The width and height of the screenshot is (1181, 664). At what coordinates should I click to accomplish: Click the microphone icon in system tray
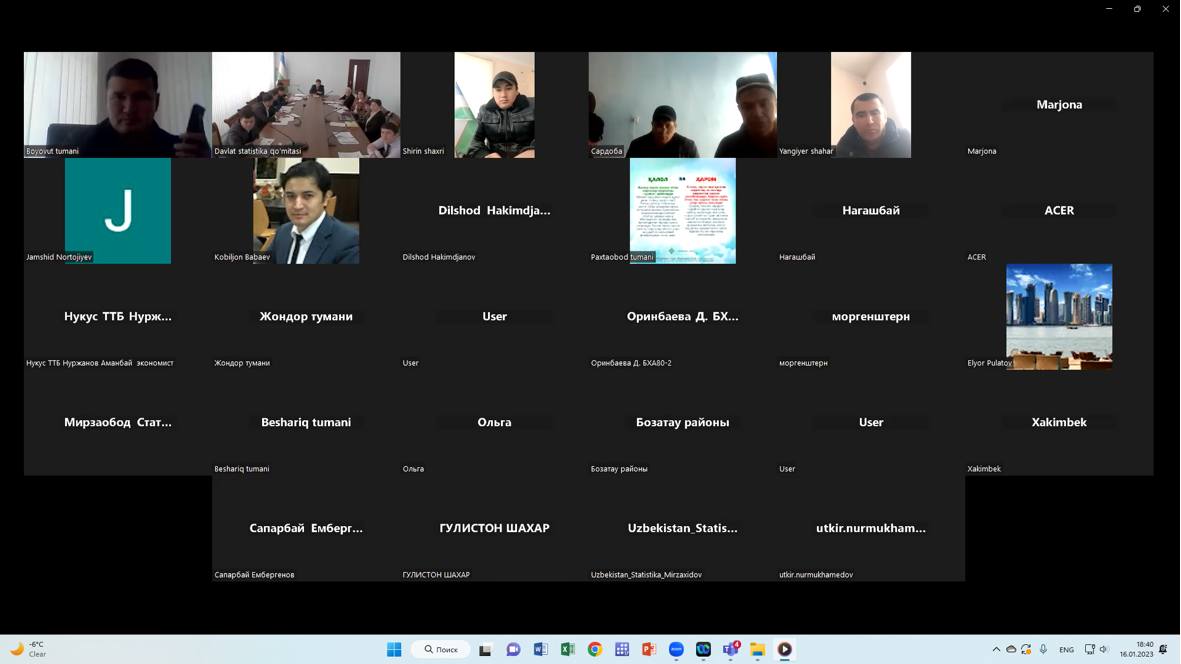tap(1043, 649)
